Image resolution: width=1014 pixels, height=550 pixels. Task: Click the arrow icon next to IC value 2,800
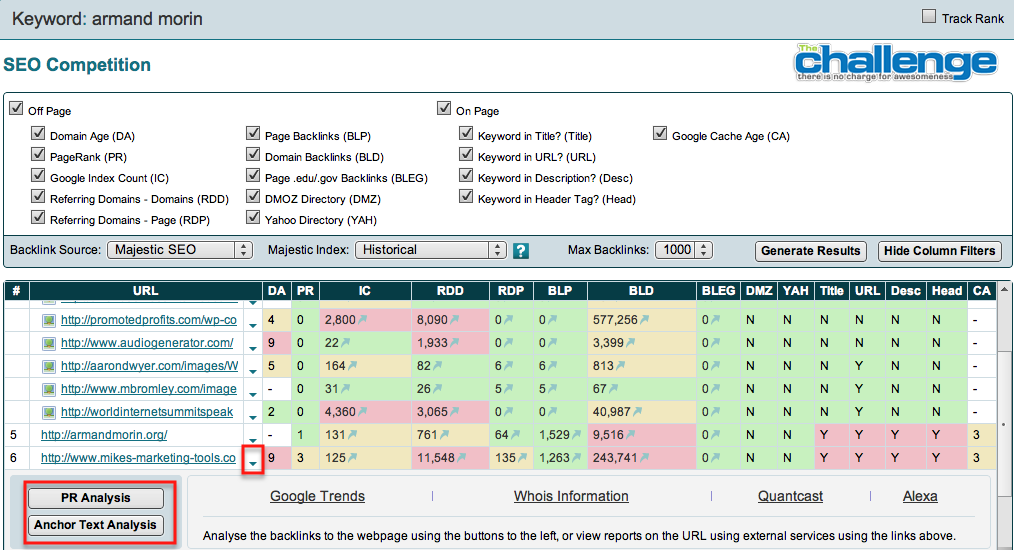363,320
